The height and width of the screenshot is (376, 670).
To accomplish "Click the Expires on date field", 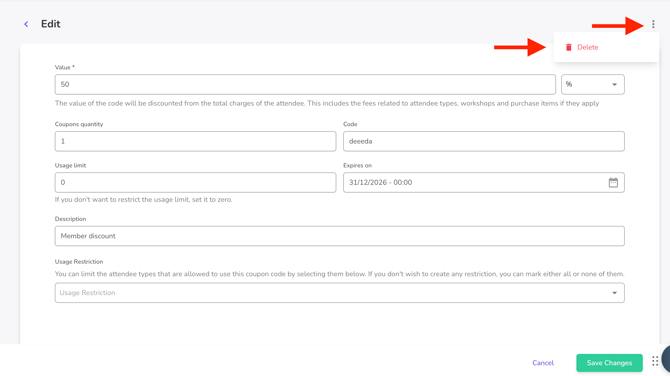I will (x=484, y=182).
